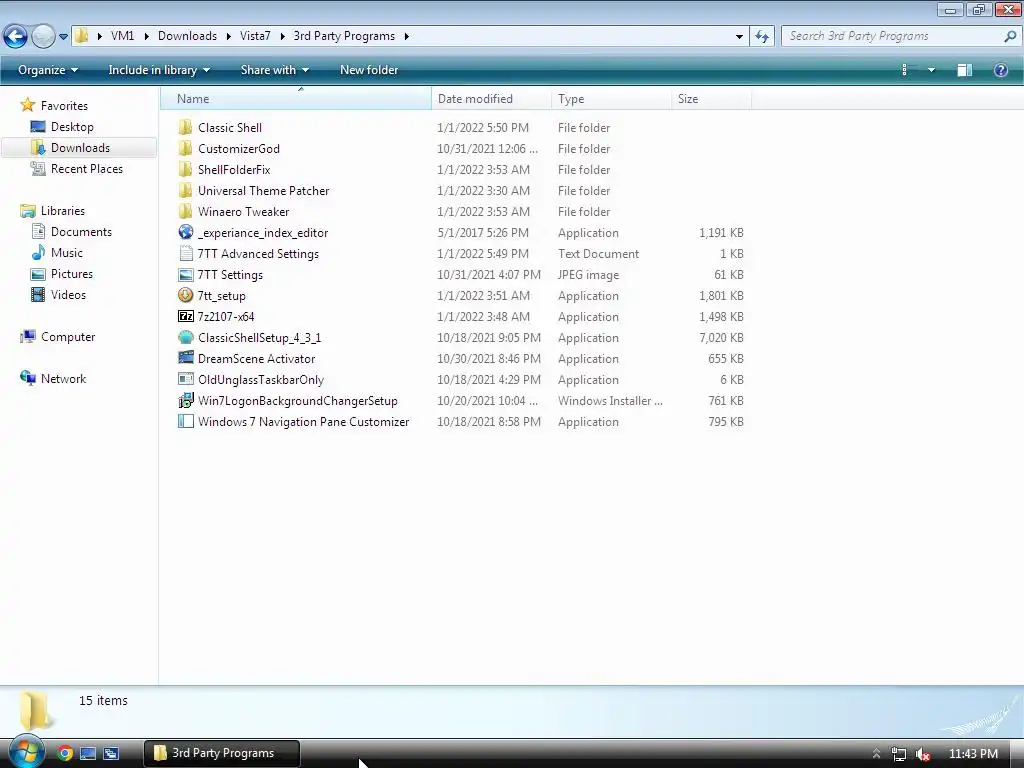This screenshot has width=1024, height=768.
Task: Open Help with the question mark icon
Action: pos(1000,70)
